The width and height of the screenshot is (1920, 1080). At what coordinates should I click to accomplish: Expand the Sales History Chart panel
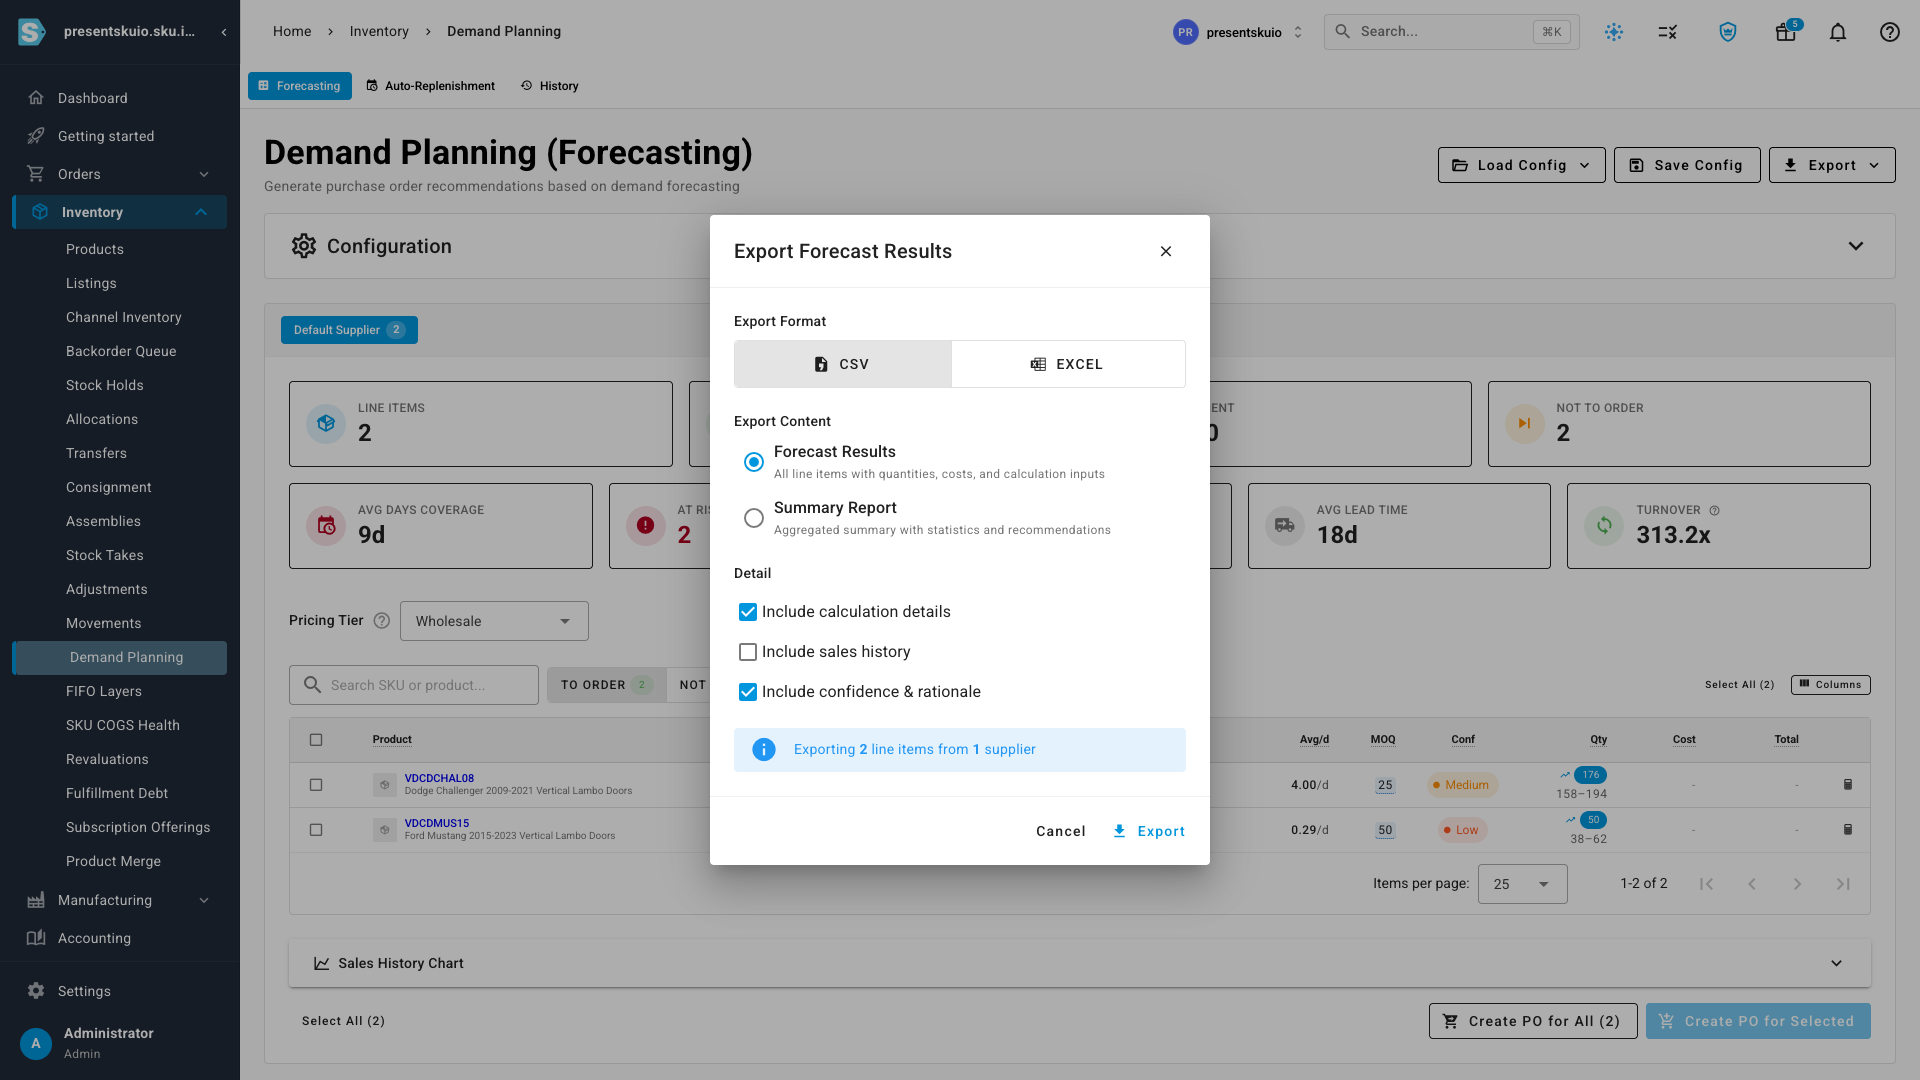point(1080,963)
